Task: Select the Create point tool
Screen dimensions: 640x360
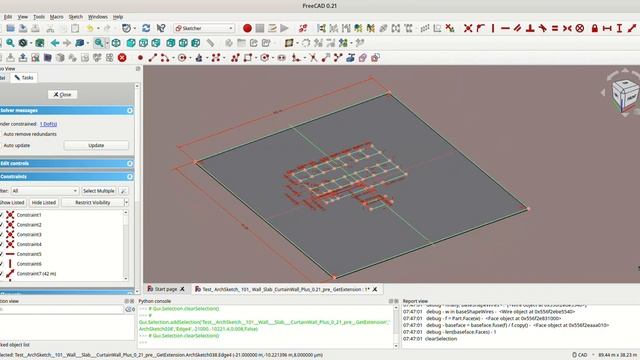Action: tap(140, 58)
